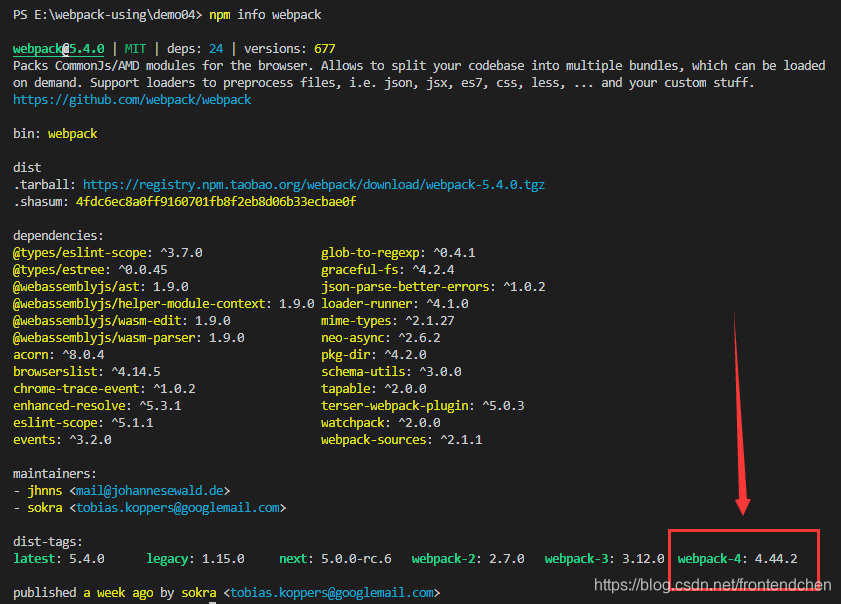Click the jhnns maintainer name

pos(45,491)
